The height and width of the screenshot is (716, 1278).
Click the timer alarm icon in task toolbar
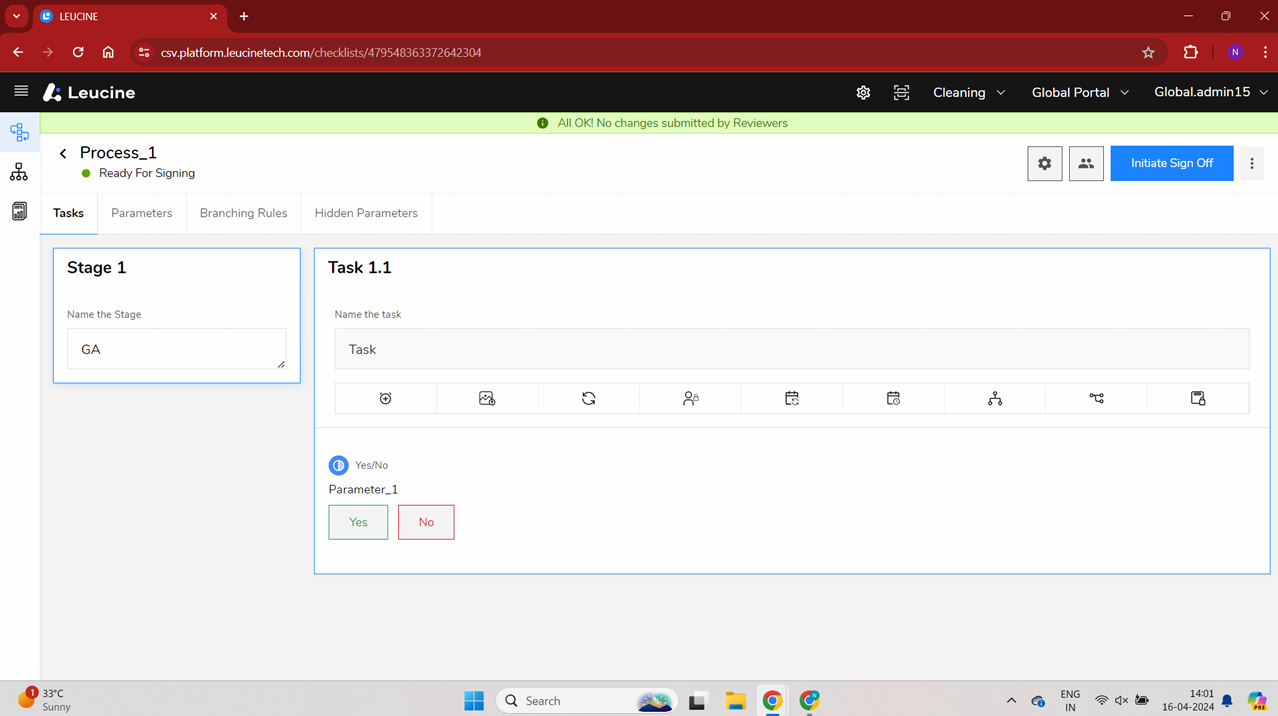click(x=385, y=398)
